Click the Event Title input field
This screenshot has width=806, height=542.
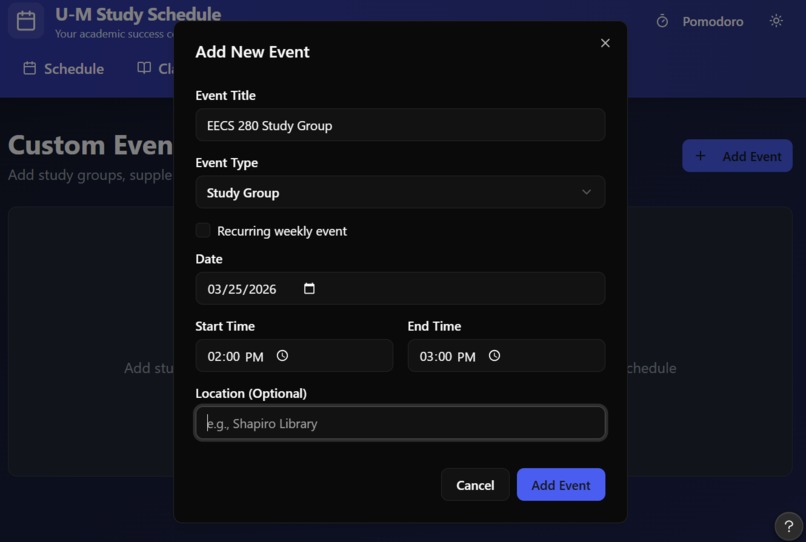(400, 125)
